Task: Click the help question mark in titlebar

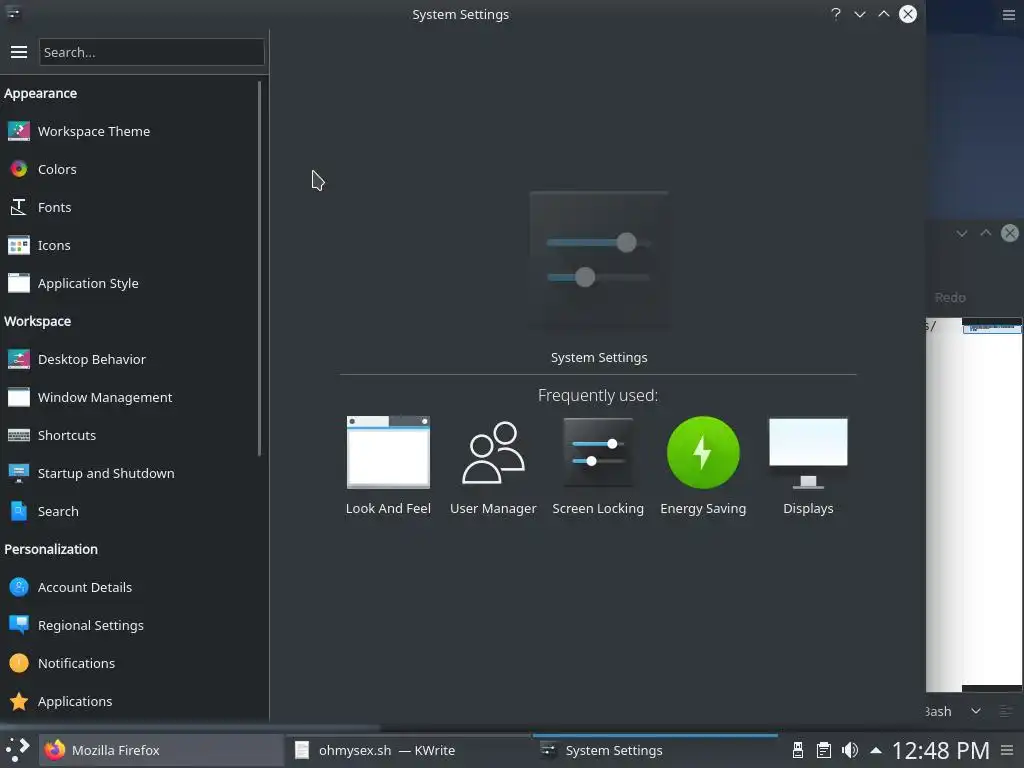Action: pos(836,14)
